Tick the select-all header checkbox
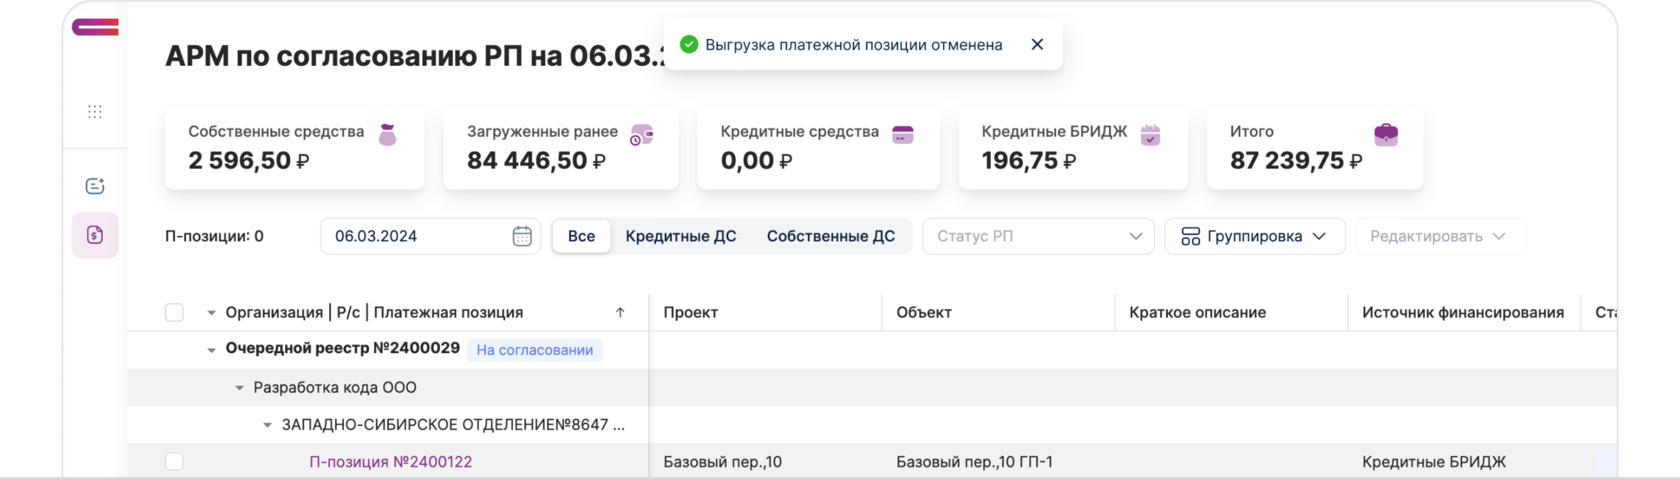Image resolution: width=1680 pixels, height=479 pixels. pos(174,313)
